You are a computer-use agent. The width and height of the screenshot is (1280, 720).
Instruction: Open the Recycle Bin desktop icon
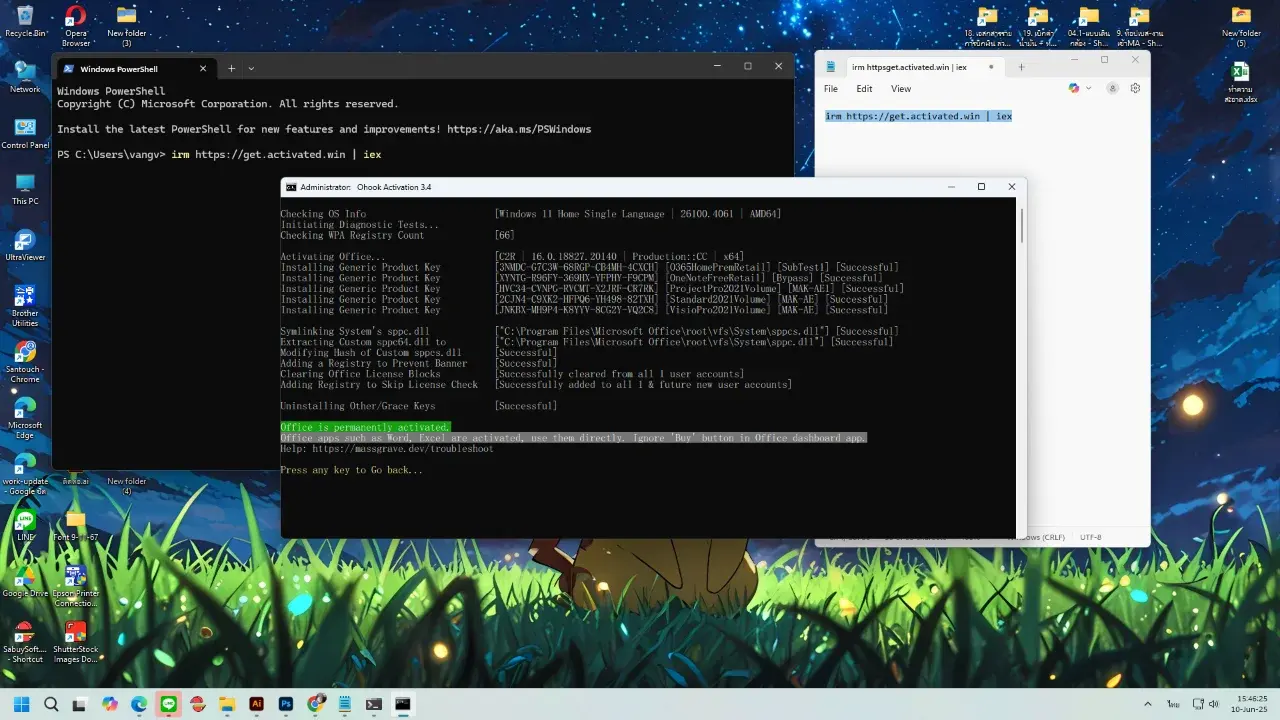pos(25,21)
